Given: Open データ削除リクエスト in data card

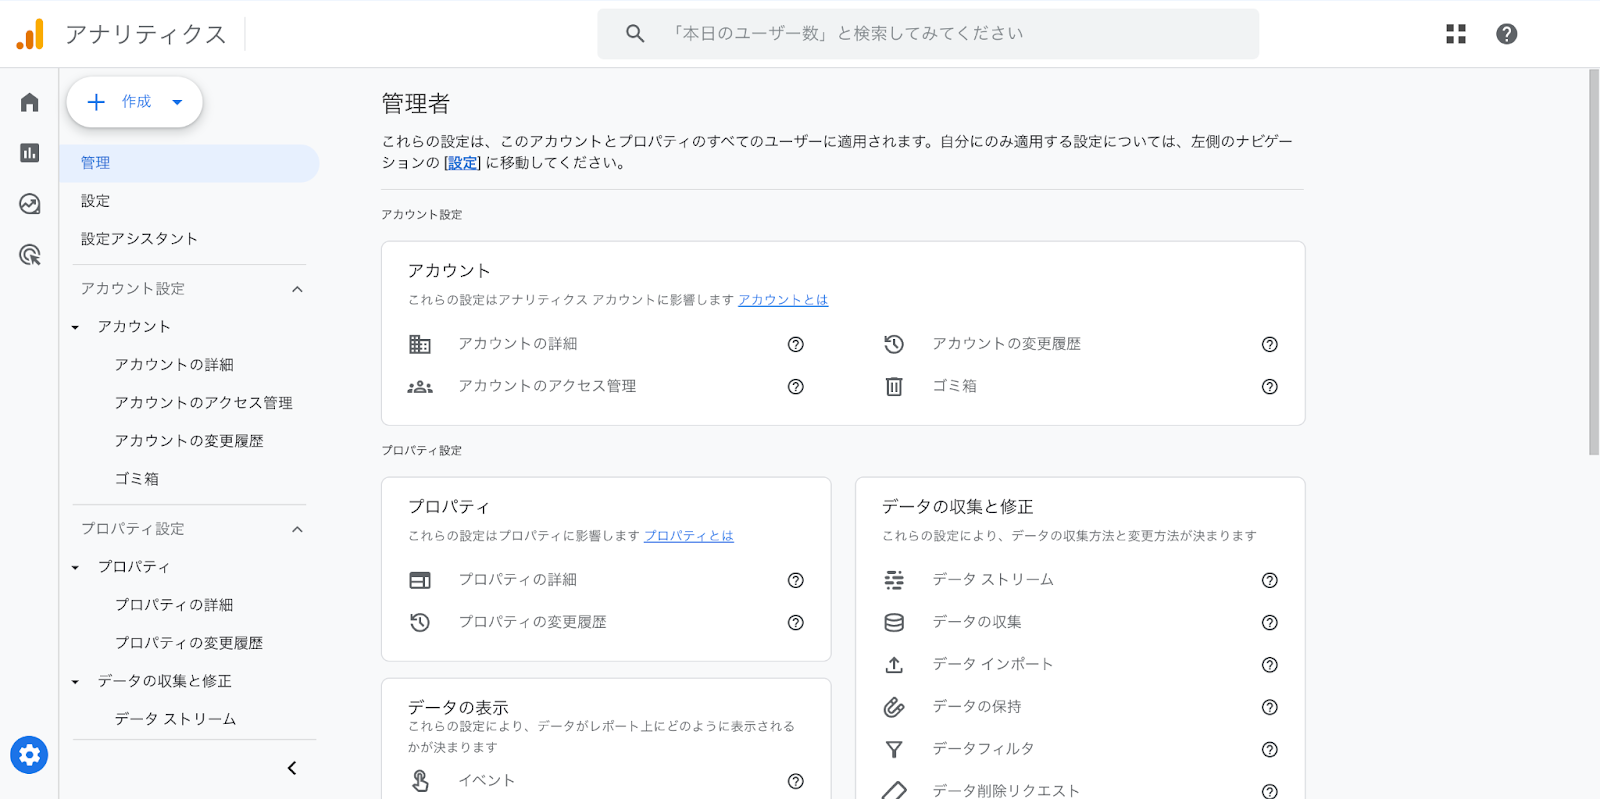Looking at the screenshot, I should click(x=1006, y=791).
